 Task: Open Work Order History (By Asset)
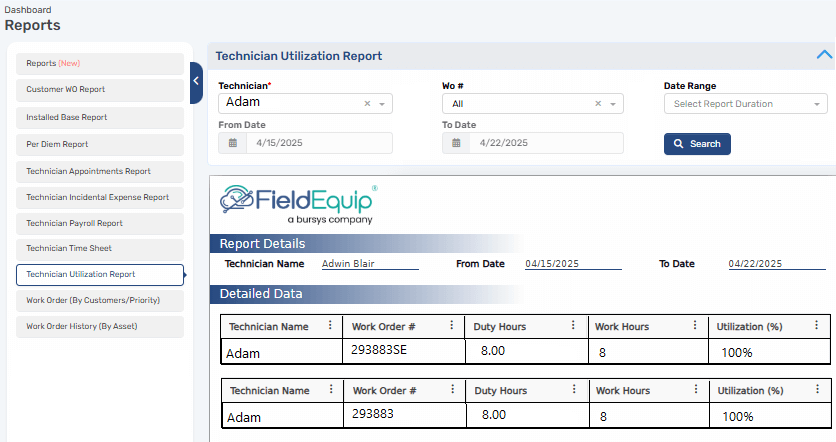pyautogui.click(x=100, y=327)
